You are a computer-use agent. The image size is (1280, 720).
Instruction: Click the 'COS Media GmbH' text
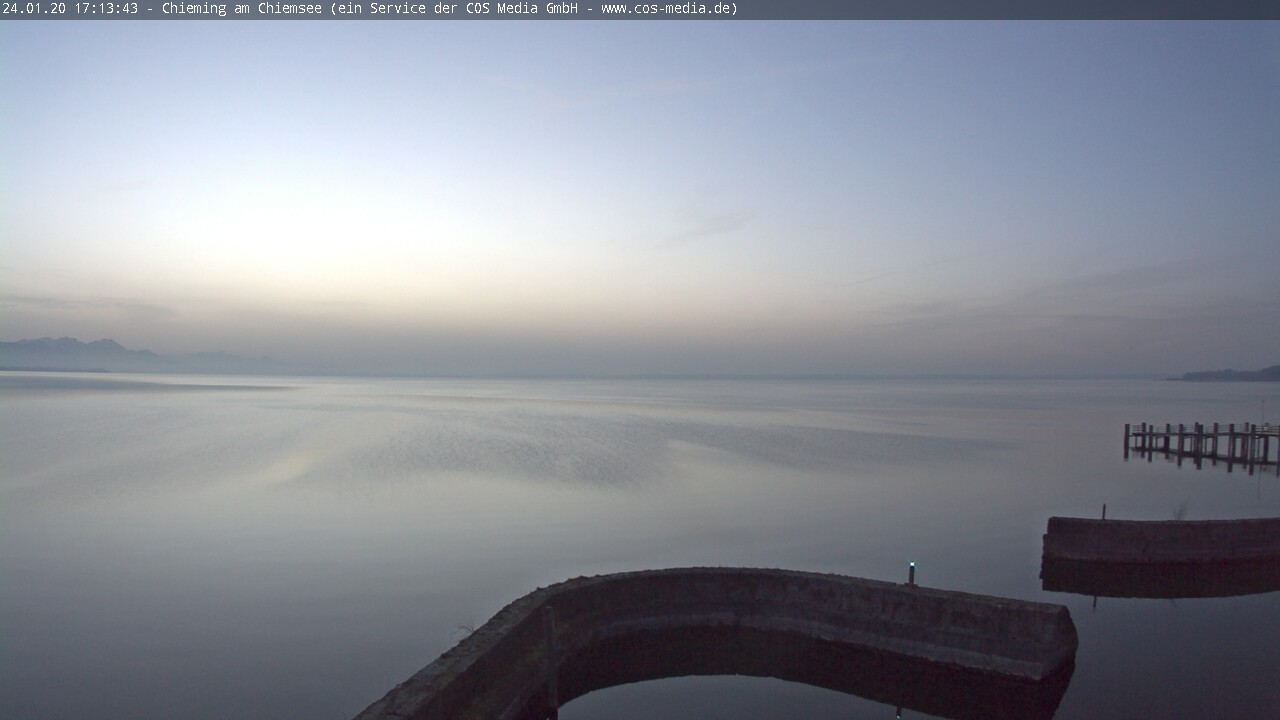522,9
